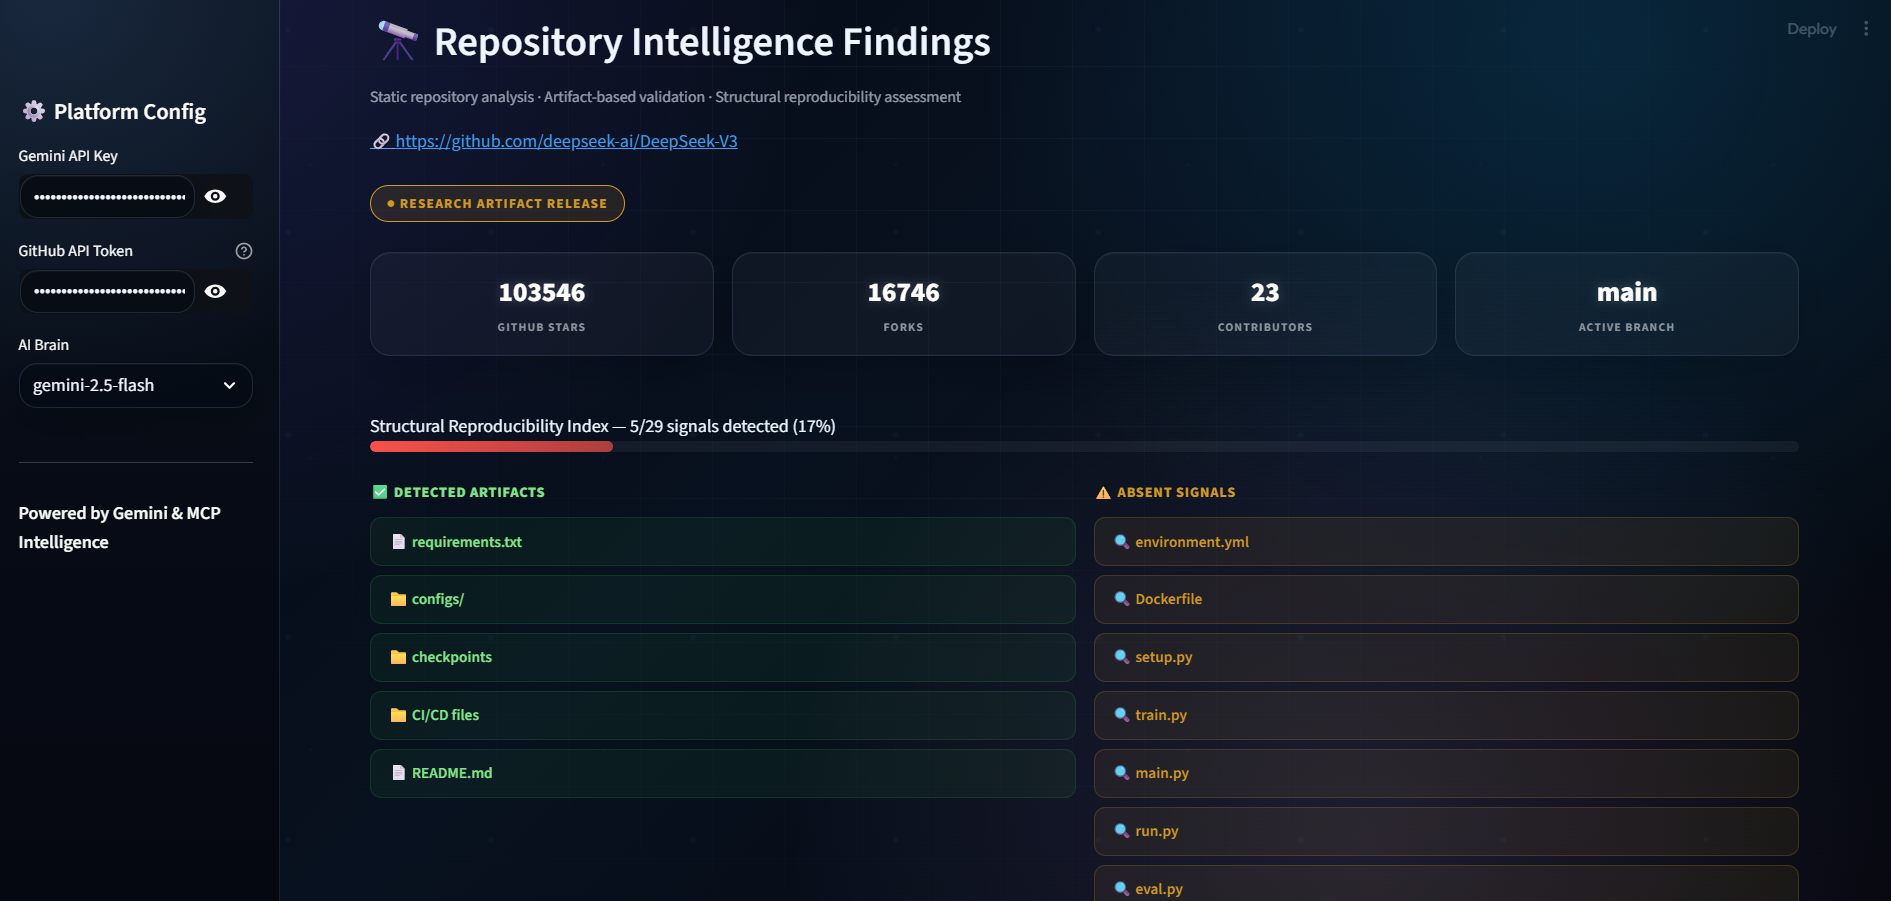Click the CI/CD files folder icon

[399, 715]
